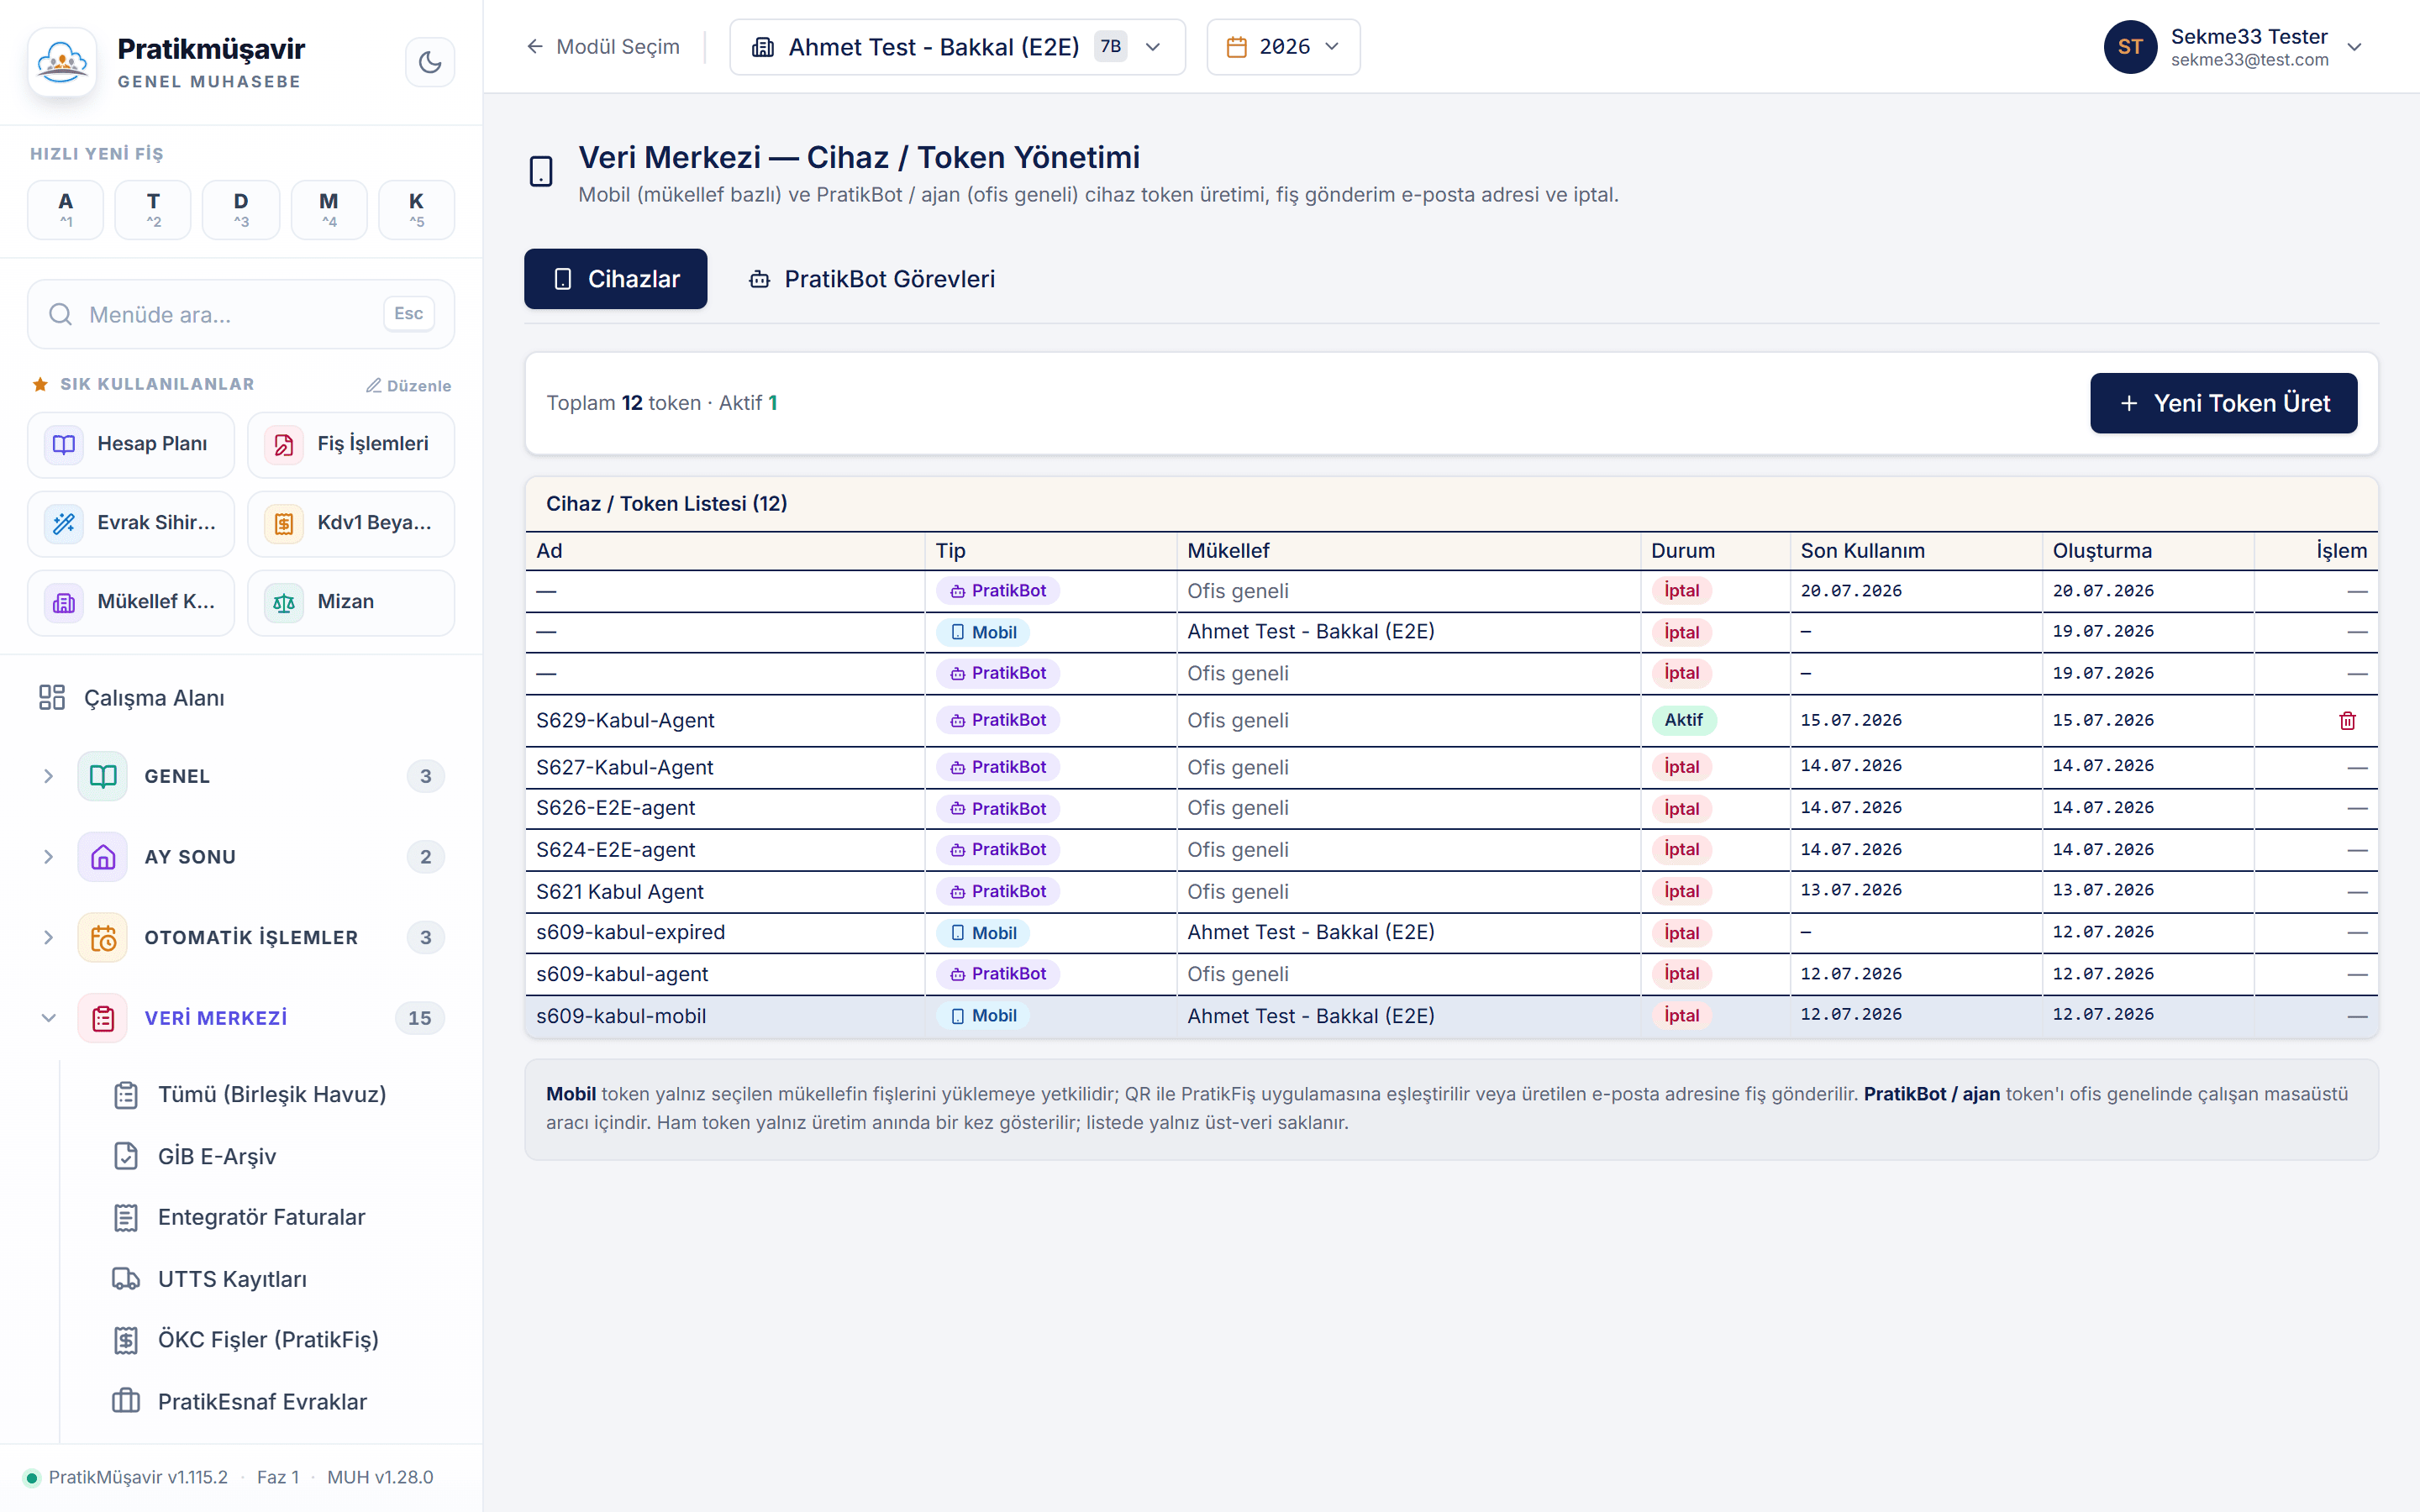The width and height of the screenshot is (2420, 1512).
Task: Click the VERİ MERKEZİ clipboard icon
Action: 103,1018
